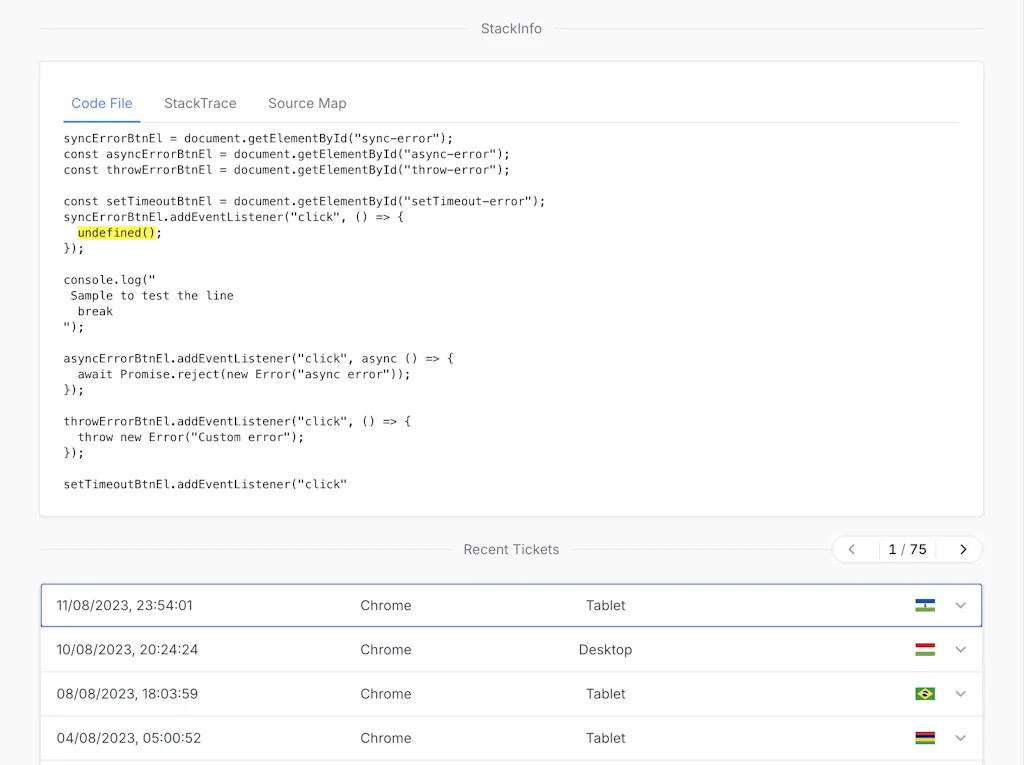Switch to the StackTrace tab
Image resolution: width=1024 pixels, height=765 pixels.
200,103
